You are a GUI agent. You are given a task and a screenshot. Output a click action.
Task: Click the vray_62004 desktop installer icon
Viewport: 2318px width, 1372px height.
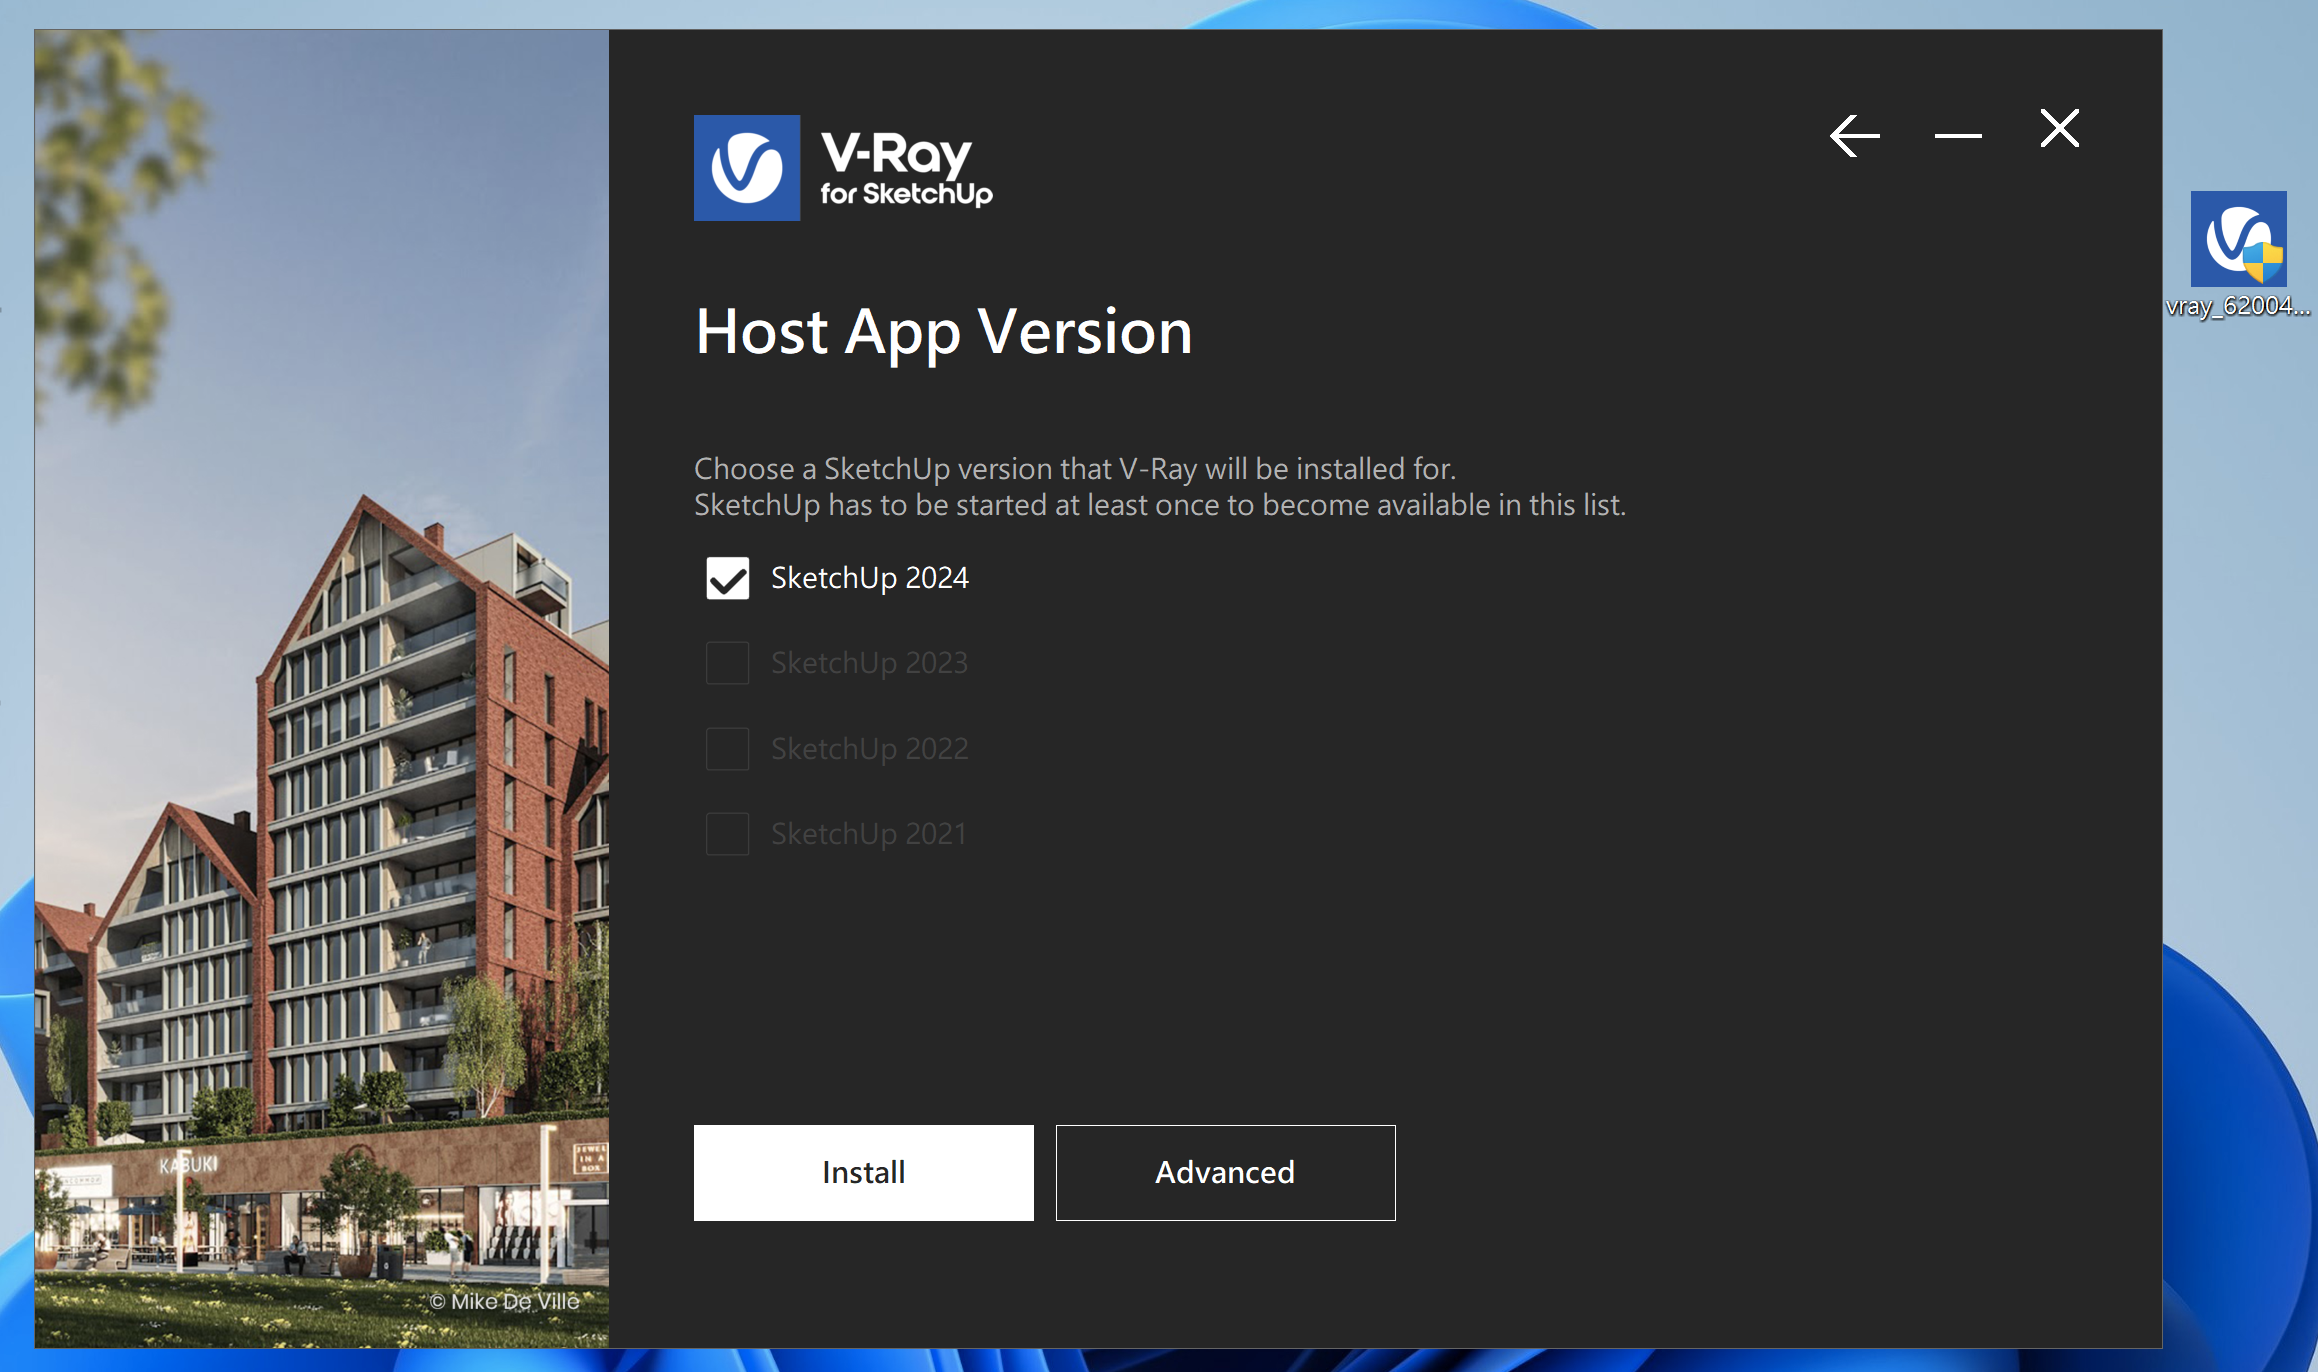tap(2238, 240)
